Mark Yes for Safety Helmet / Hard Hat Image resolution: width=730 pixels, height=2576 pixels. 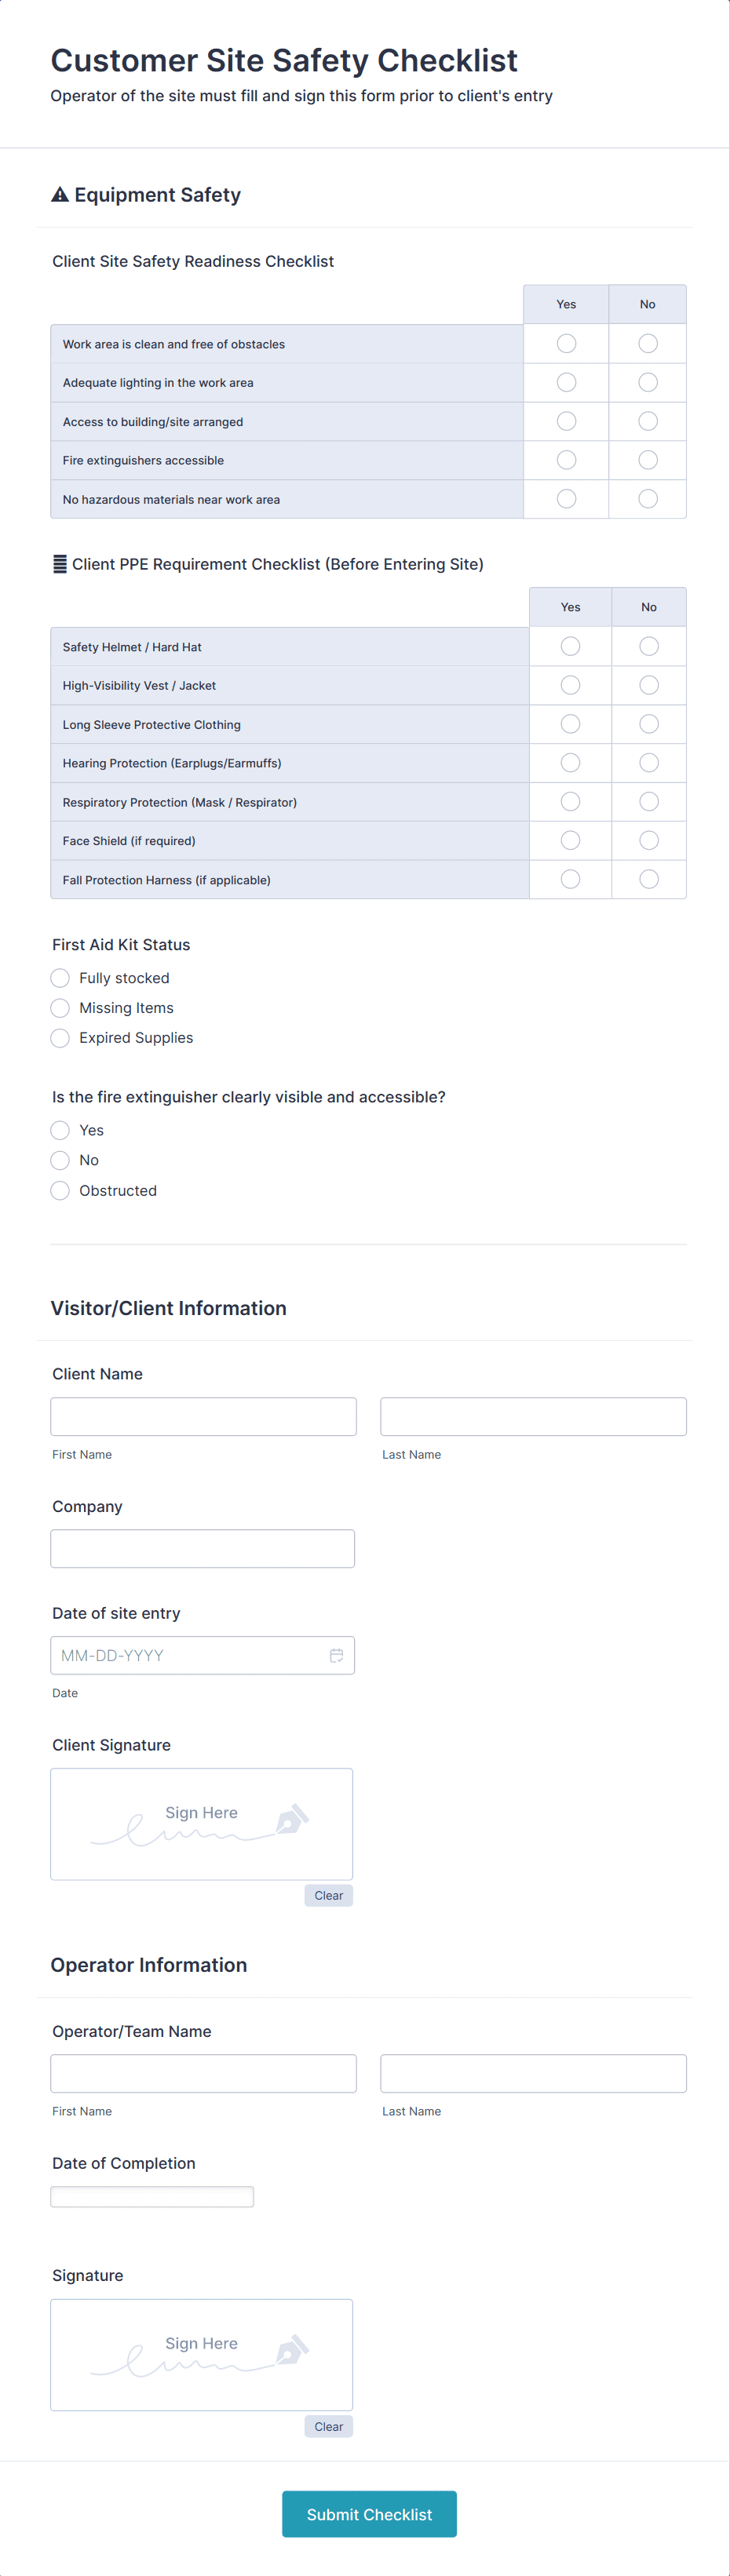coord(570,646)
